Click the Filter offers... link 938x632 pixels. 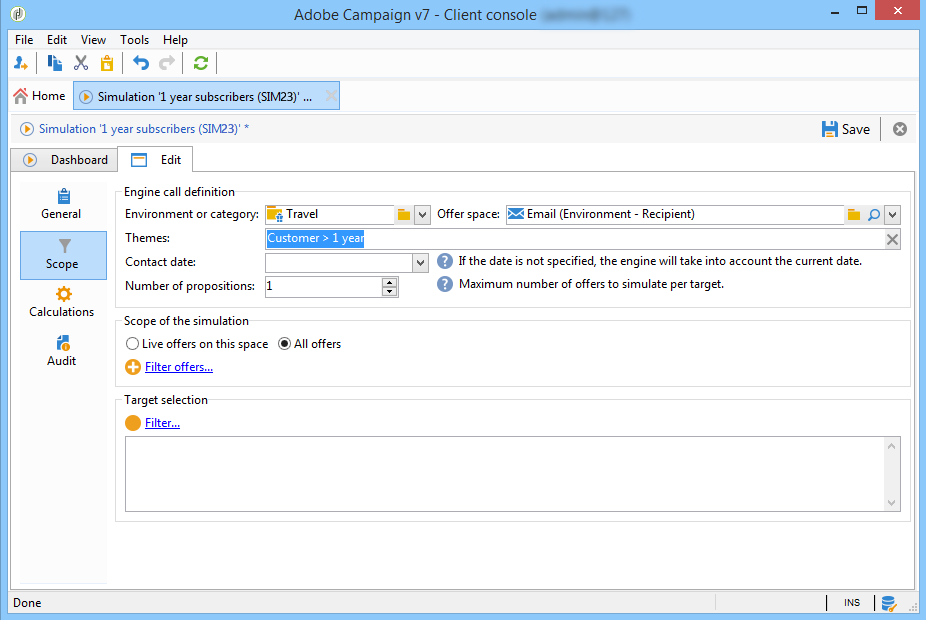pos(179,367)
